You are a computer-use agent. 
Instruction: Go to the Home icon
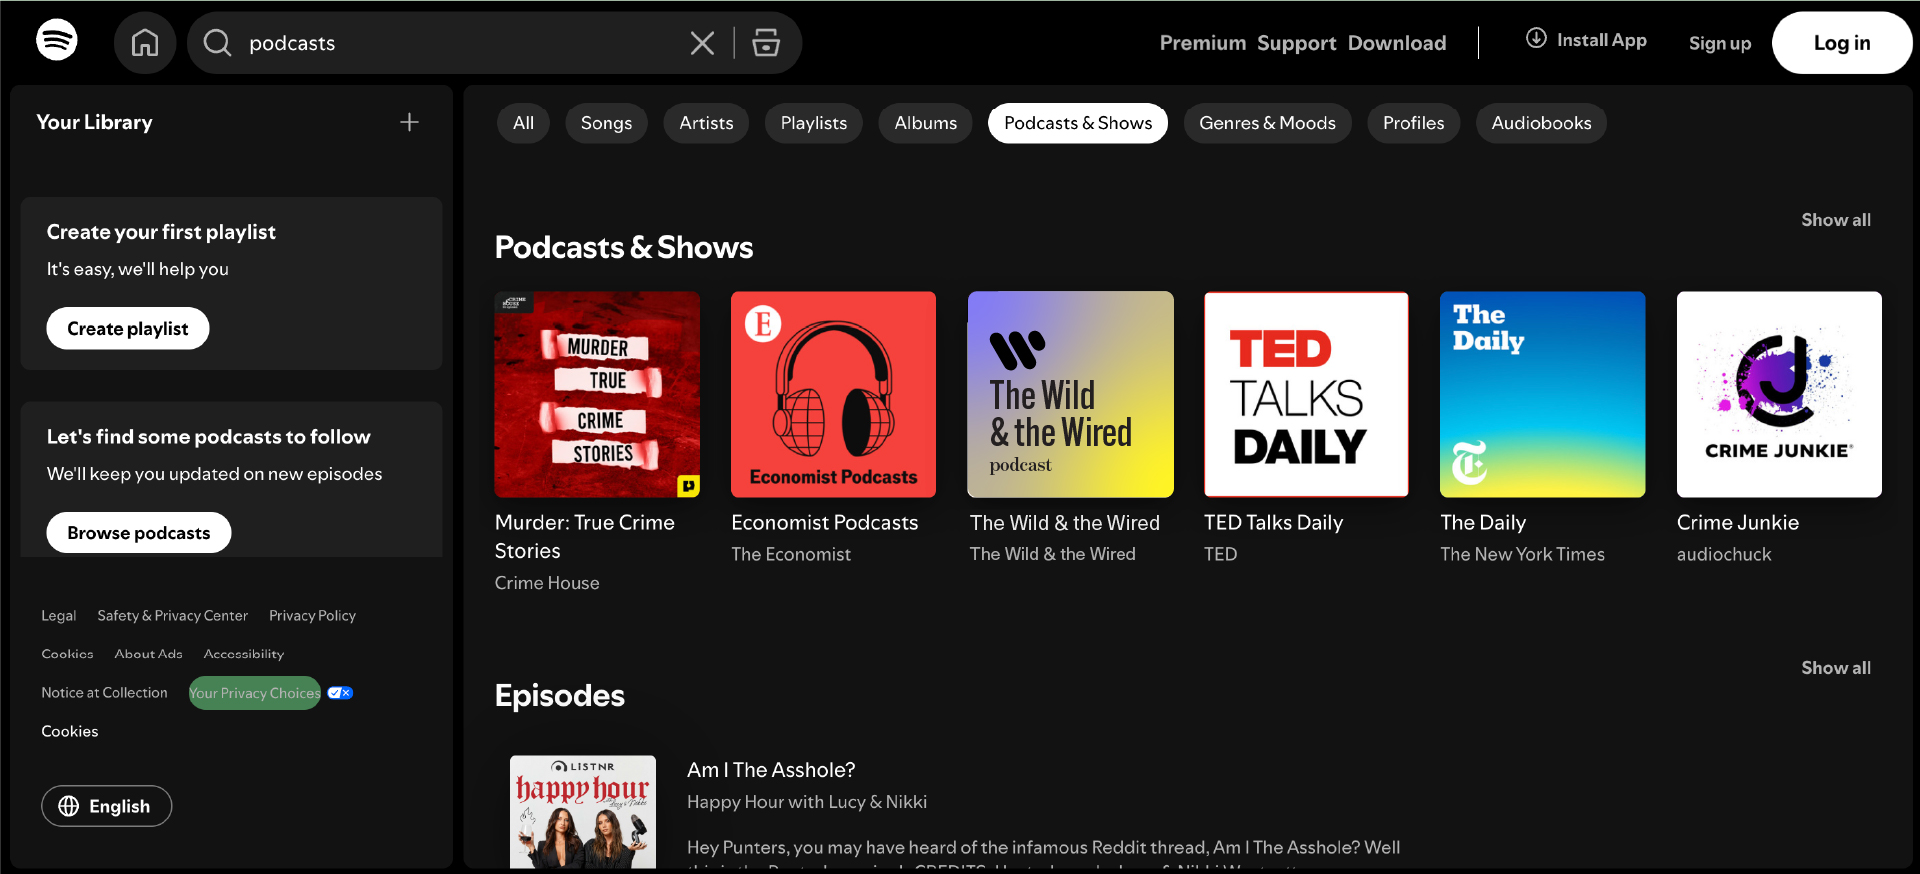coord(145,43)
